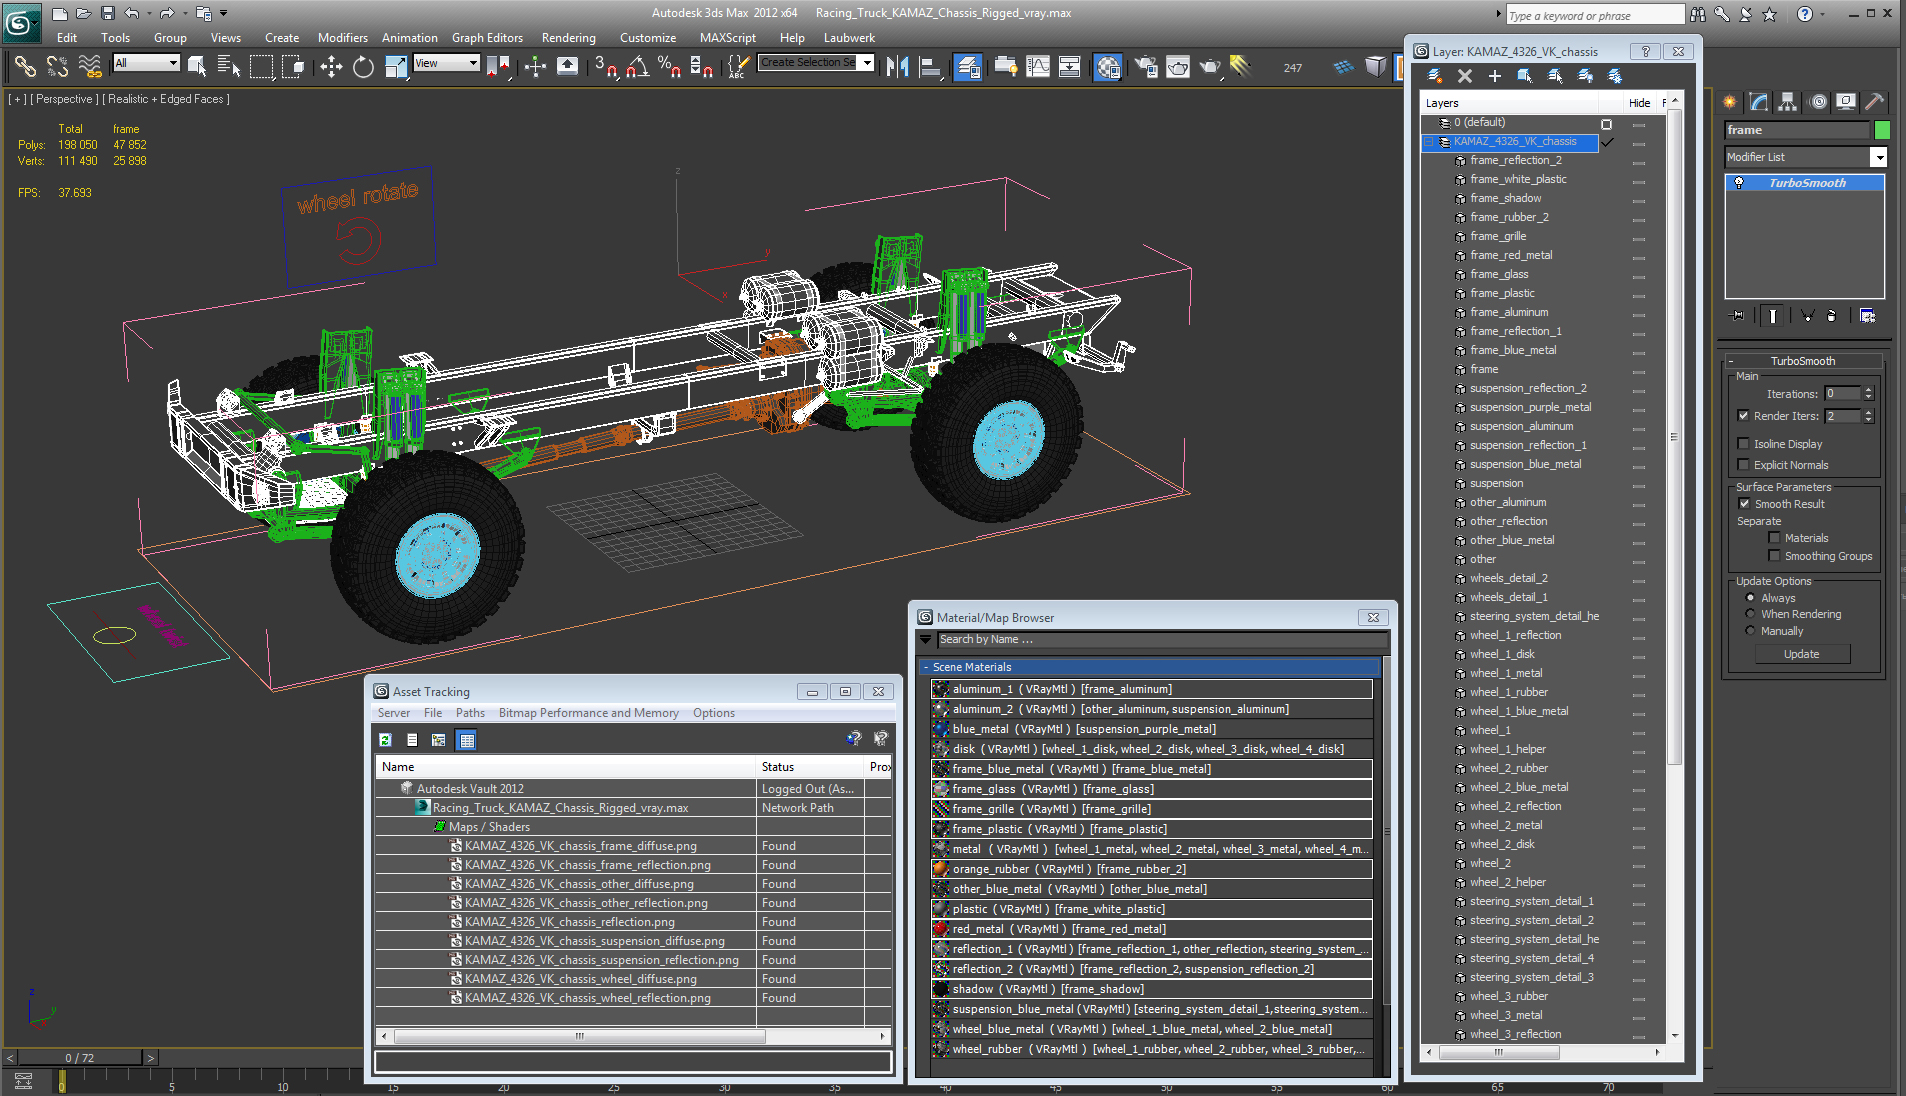Open Paths menu in Asset Tracking

tap(470, 713)
